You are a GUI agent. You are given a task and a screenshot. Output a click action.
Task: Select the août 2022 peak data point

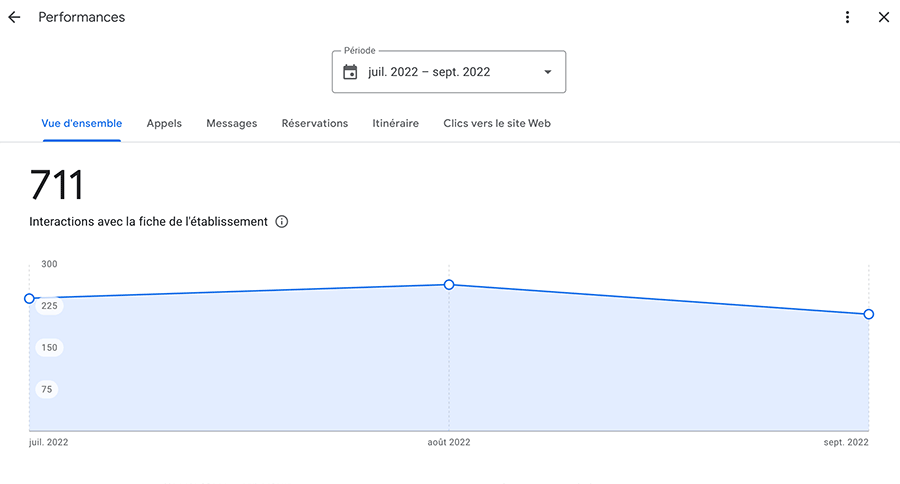click(x=449, y=285)
